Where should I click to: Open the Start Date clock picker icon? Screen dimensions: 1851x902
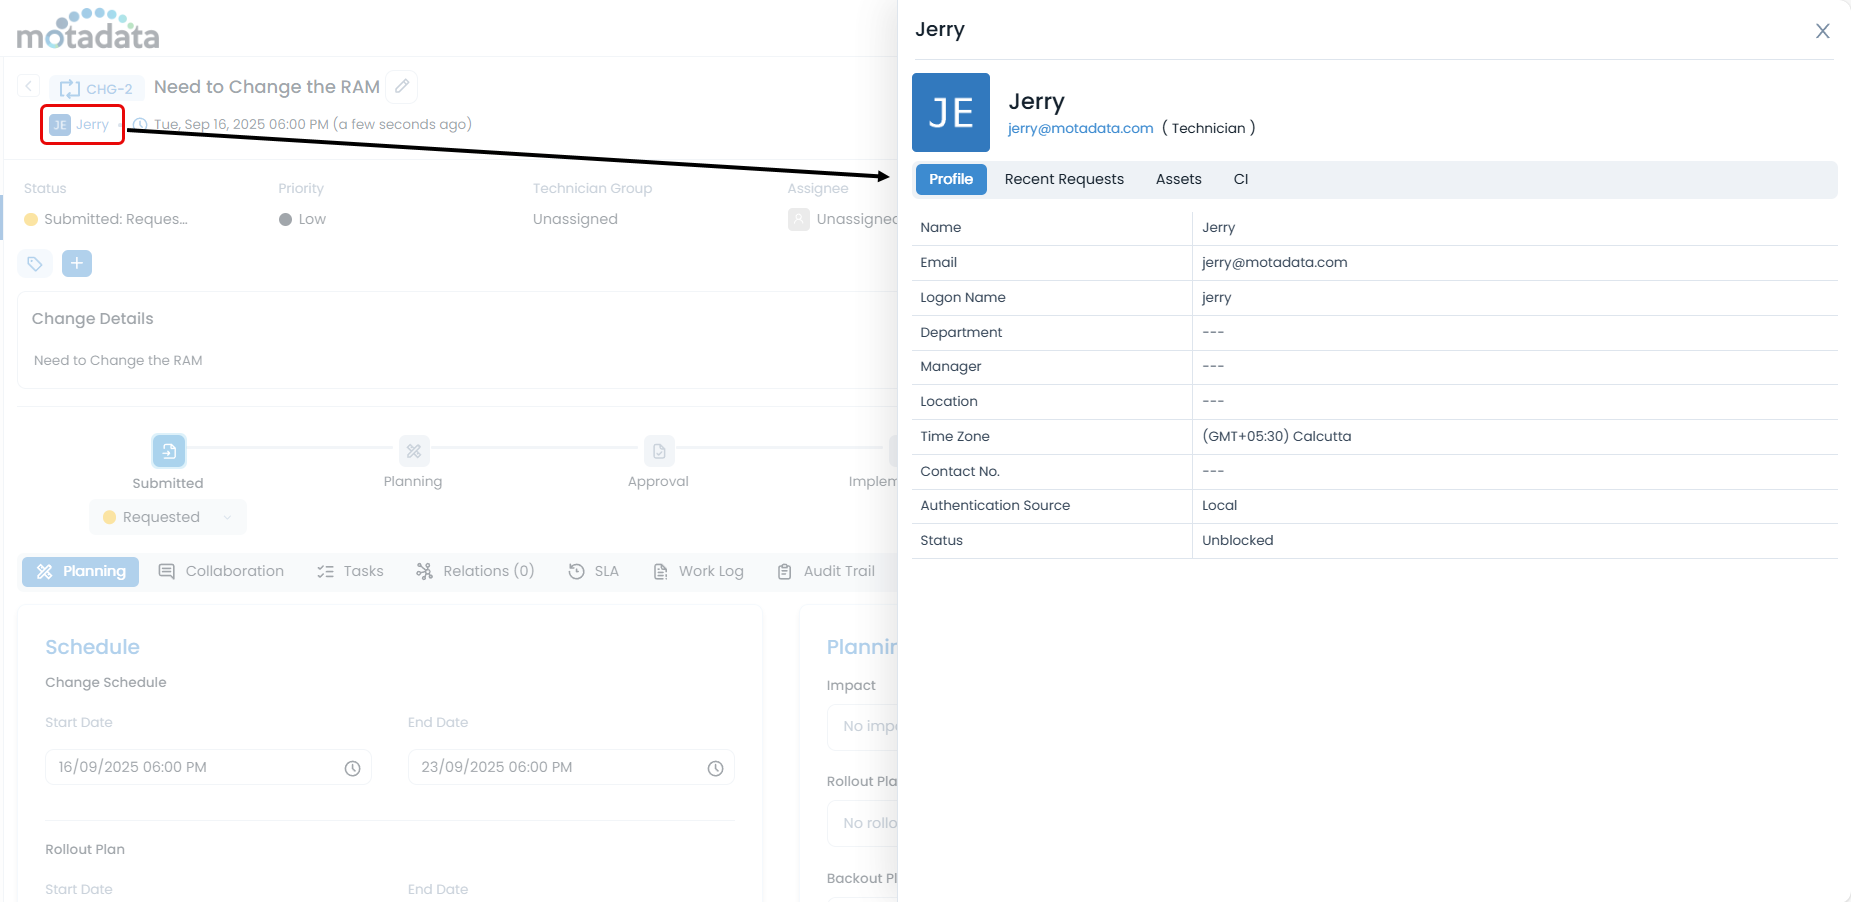coord(352,768)
